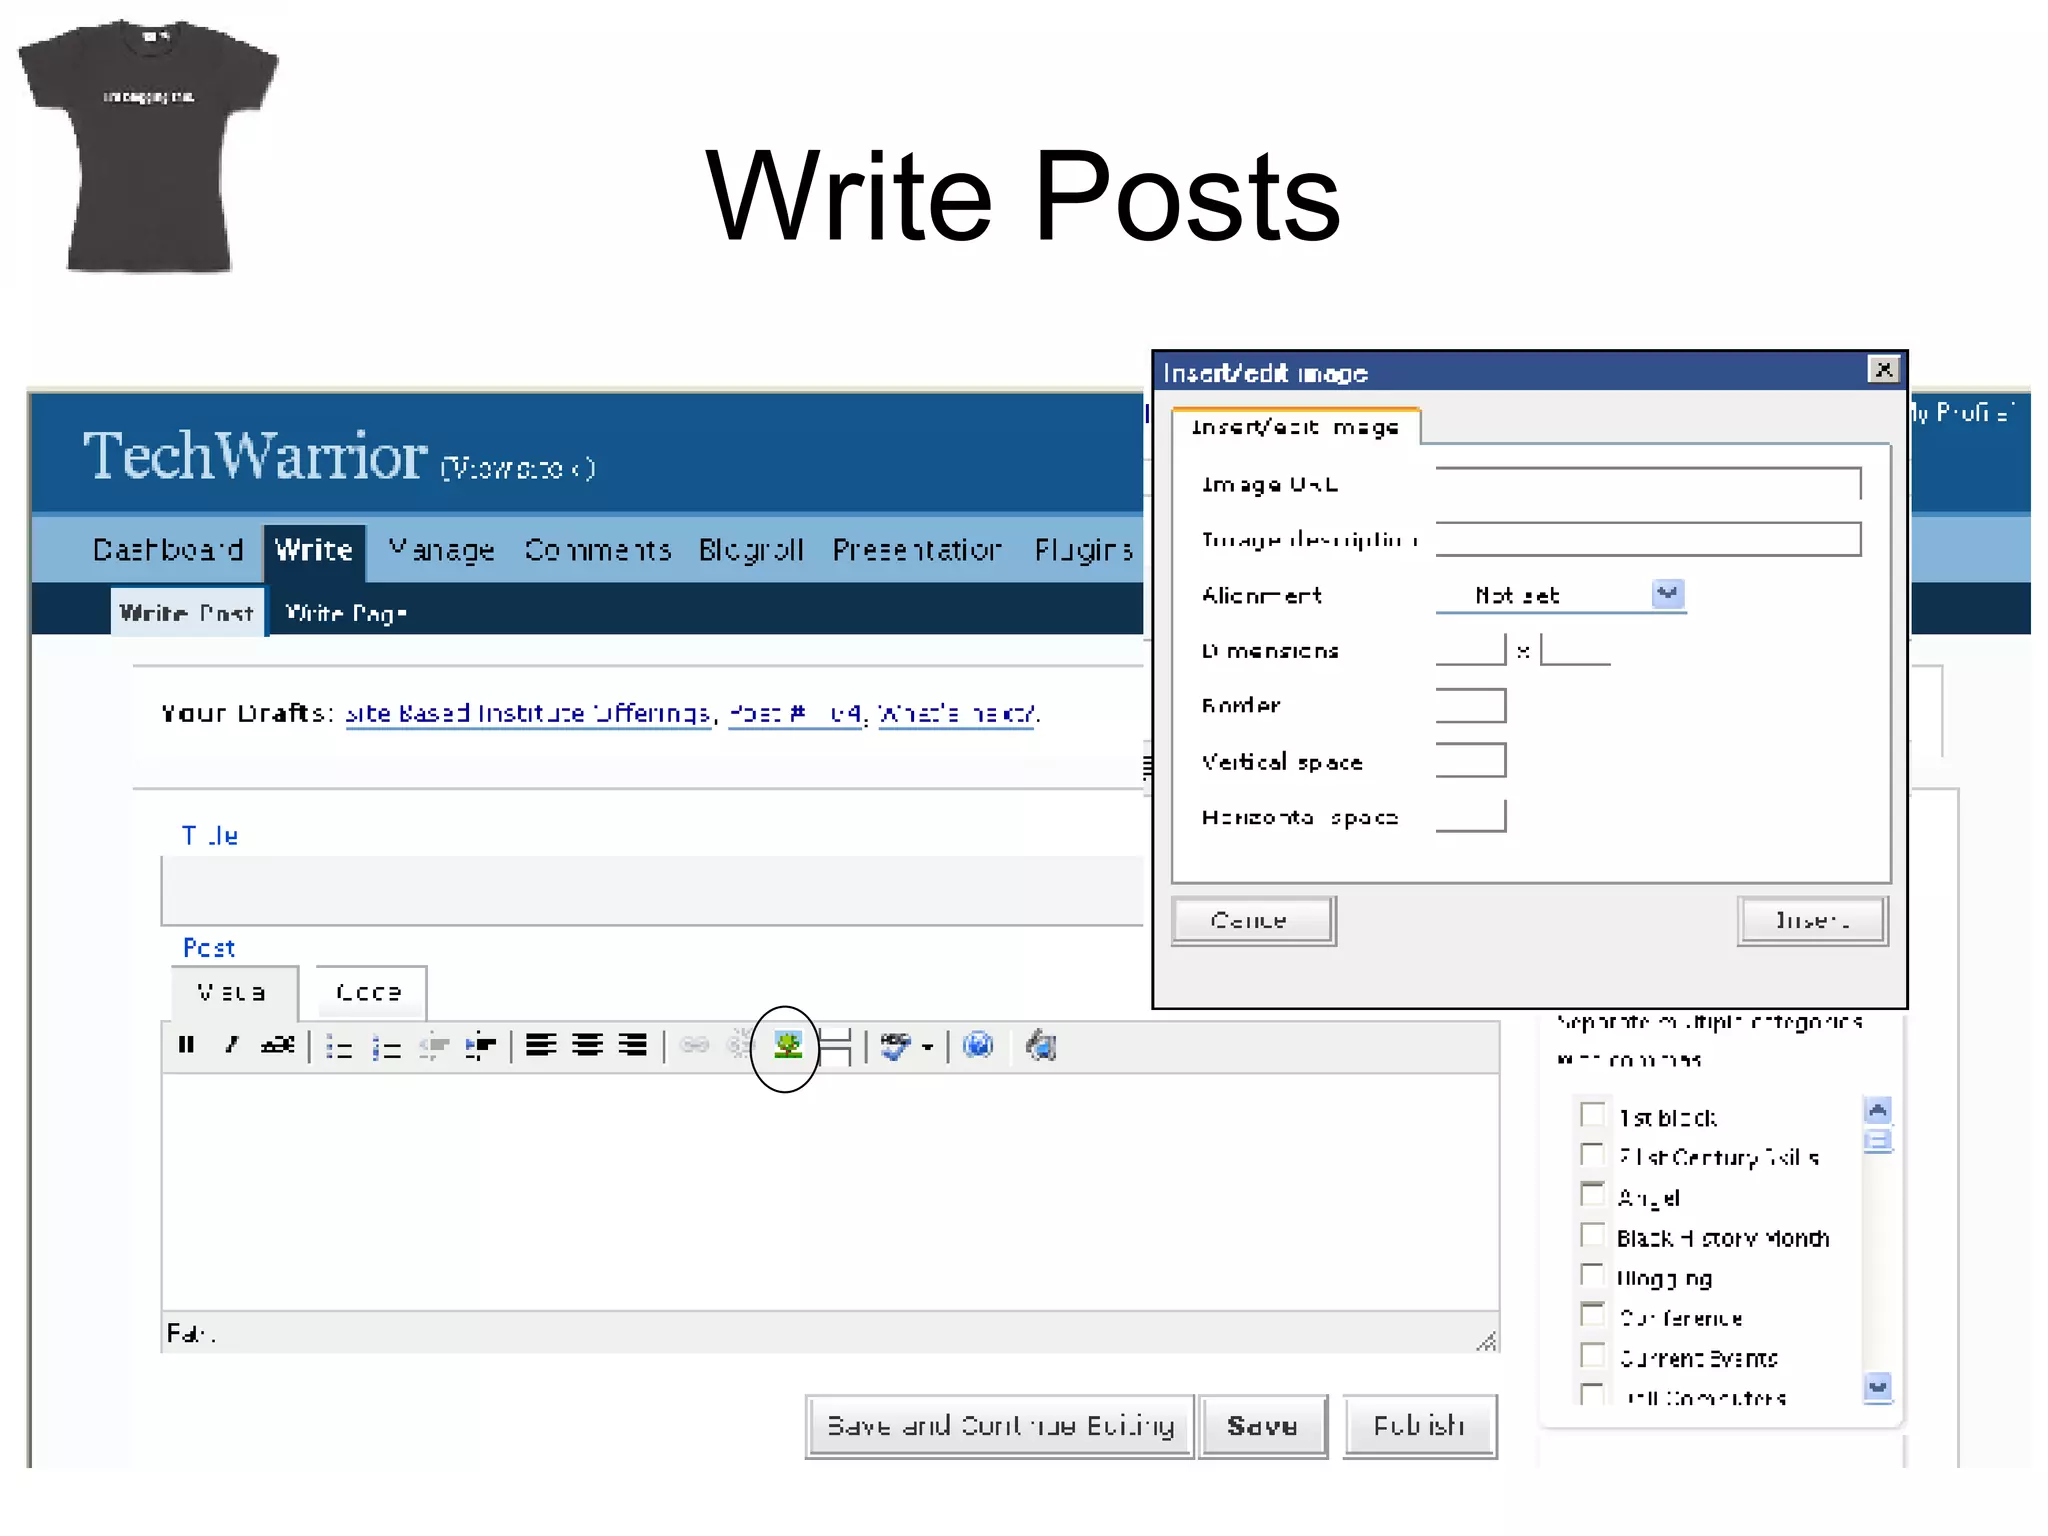Open the Blogroll menu tab

coord(751,550)
